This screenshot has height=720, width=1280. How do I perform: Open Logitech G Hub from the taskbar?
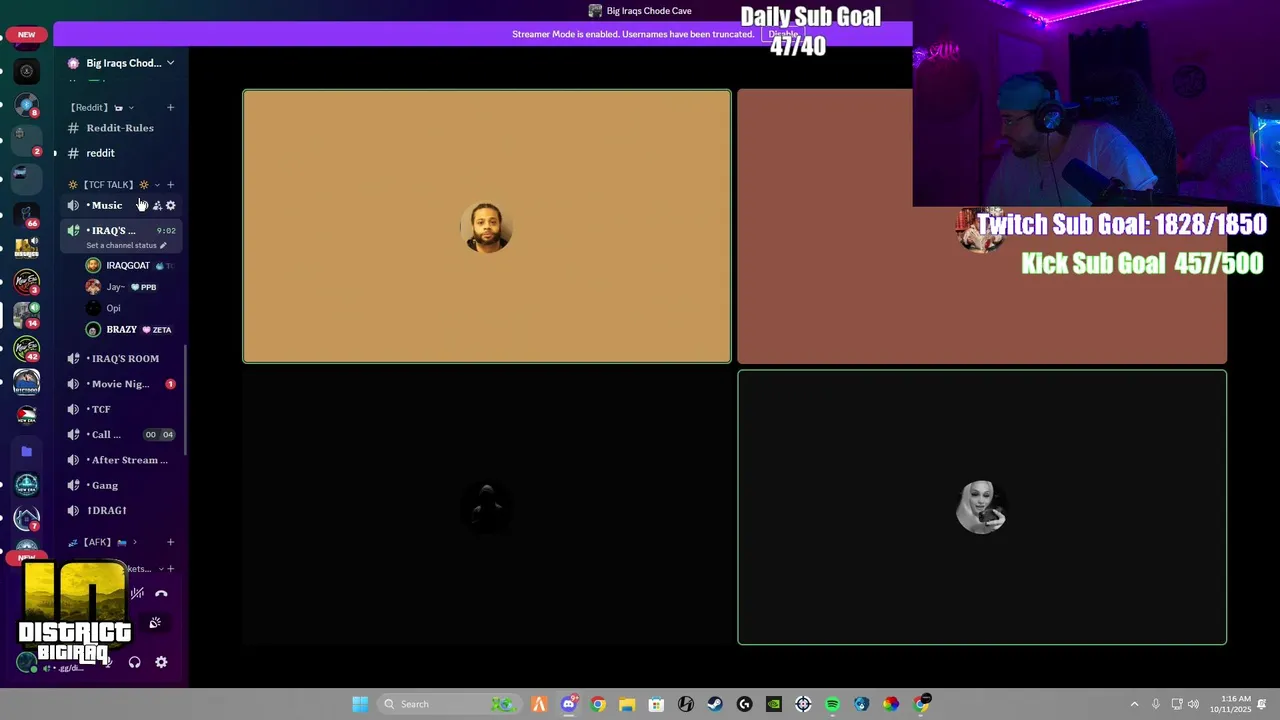[x=744, y=704]
